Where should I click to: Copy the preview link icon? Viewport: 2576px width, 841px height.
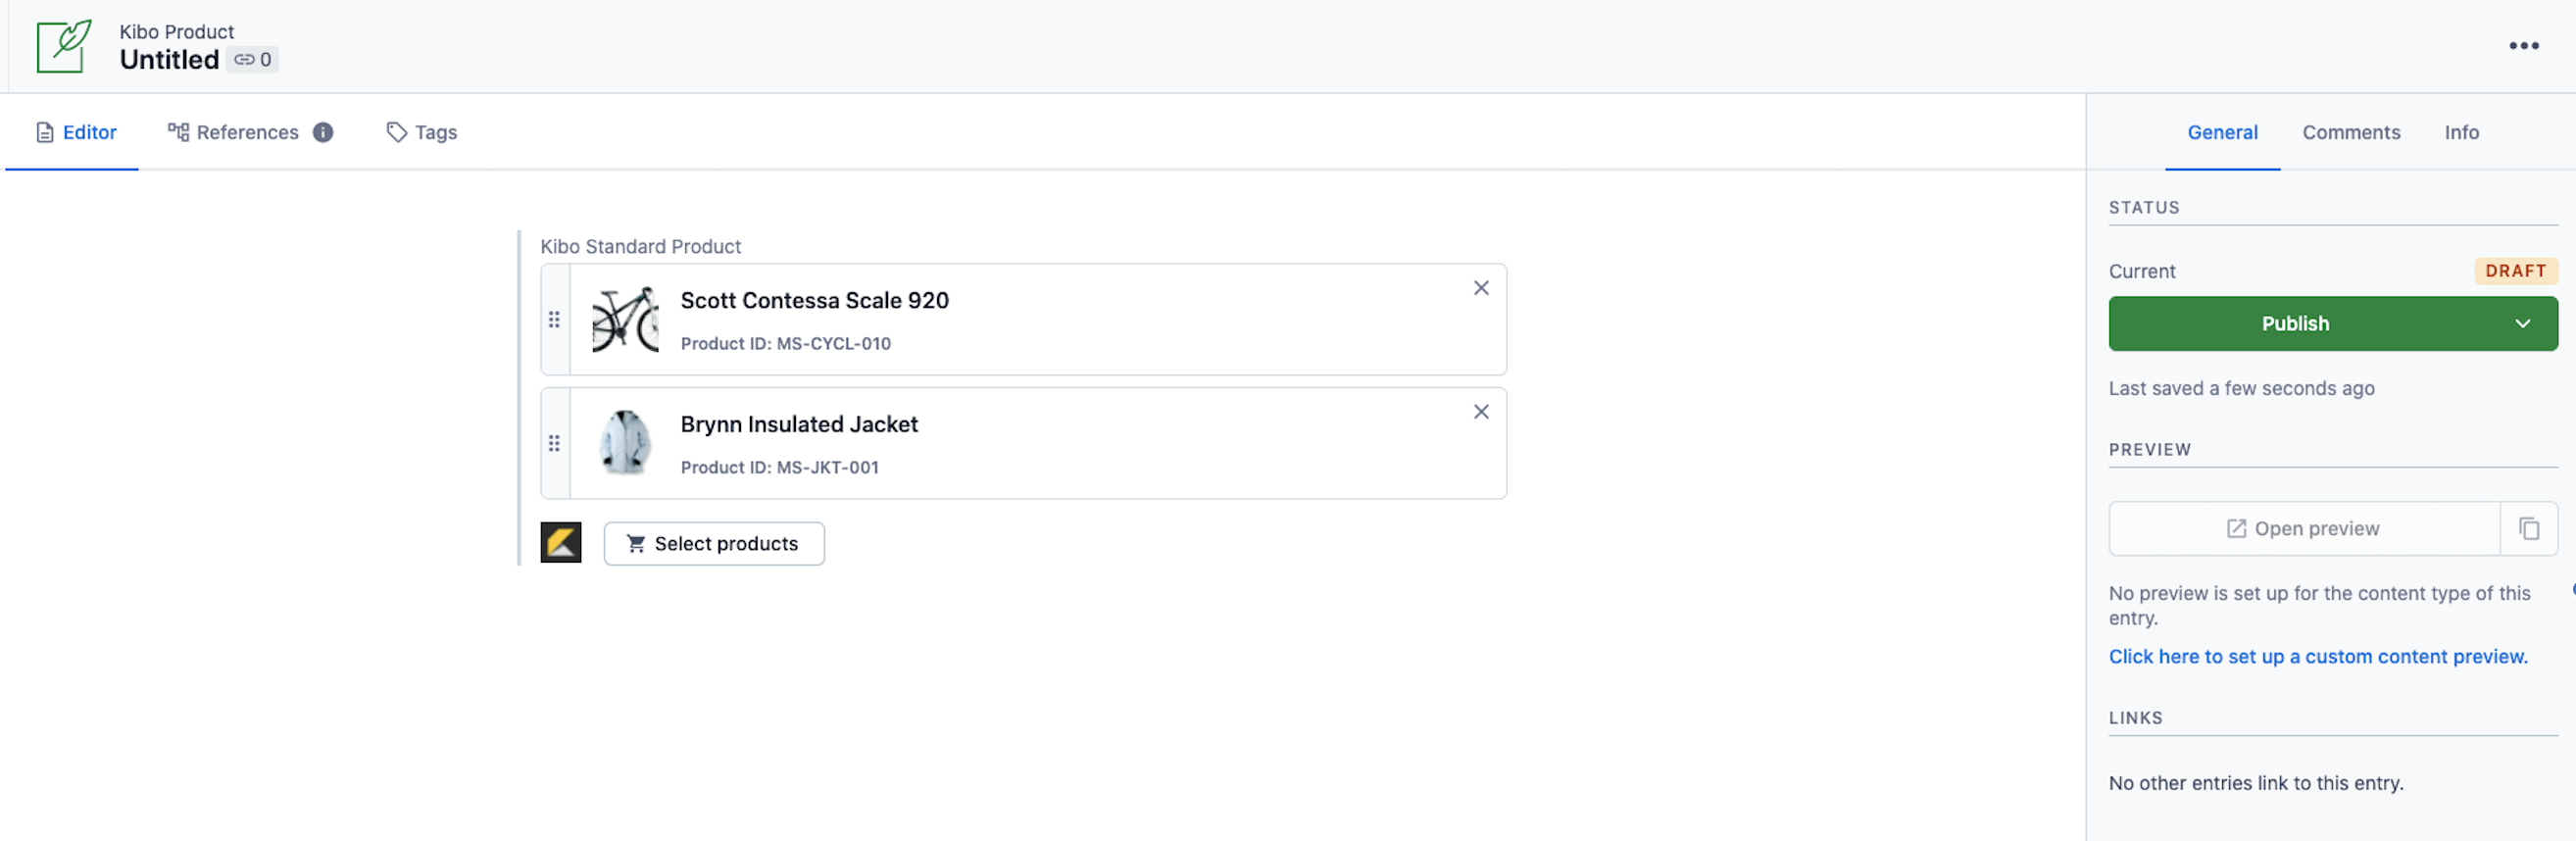click(2528, 529)
